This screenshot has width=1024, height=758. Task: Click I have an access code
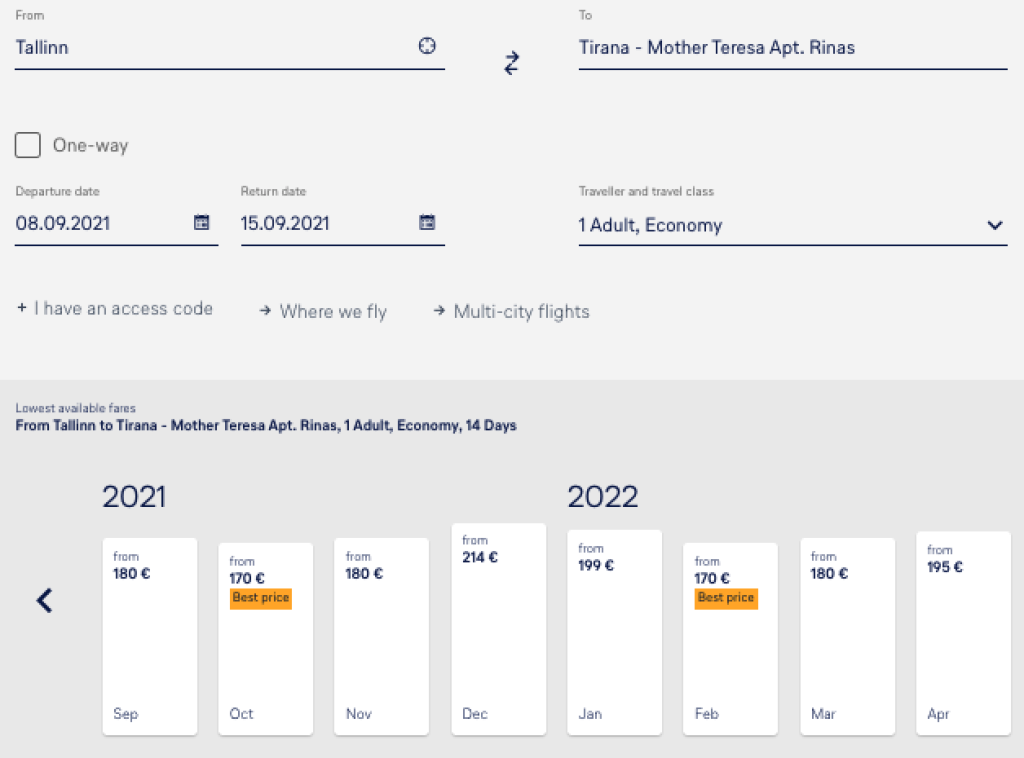click(123, 309)
